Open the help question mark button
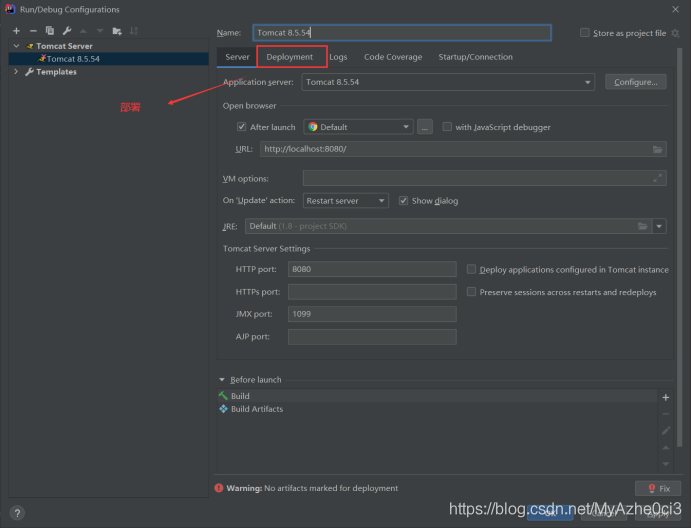692x528 pixels. point(17,512)
